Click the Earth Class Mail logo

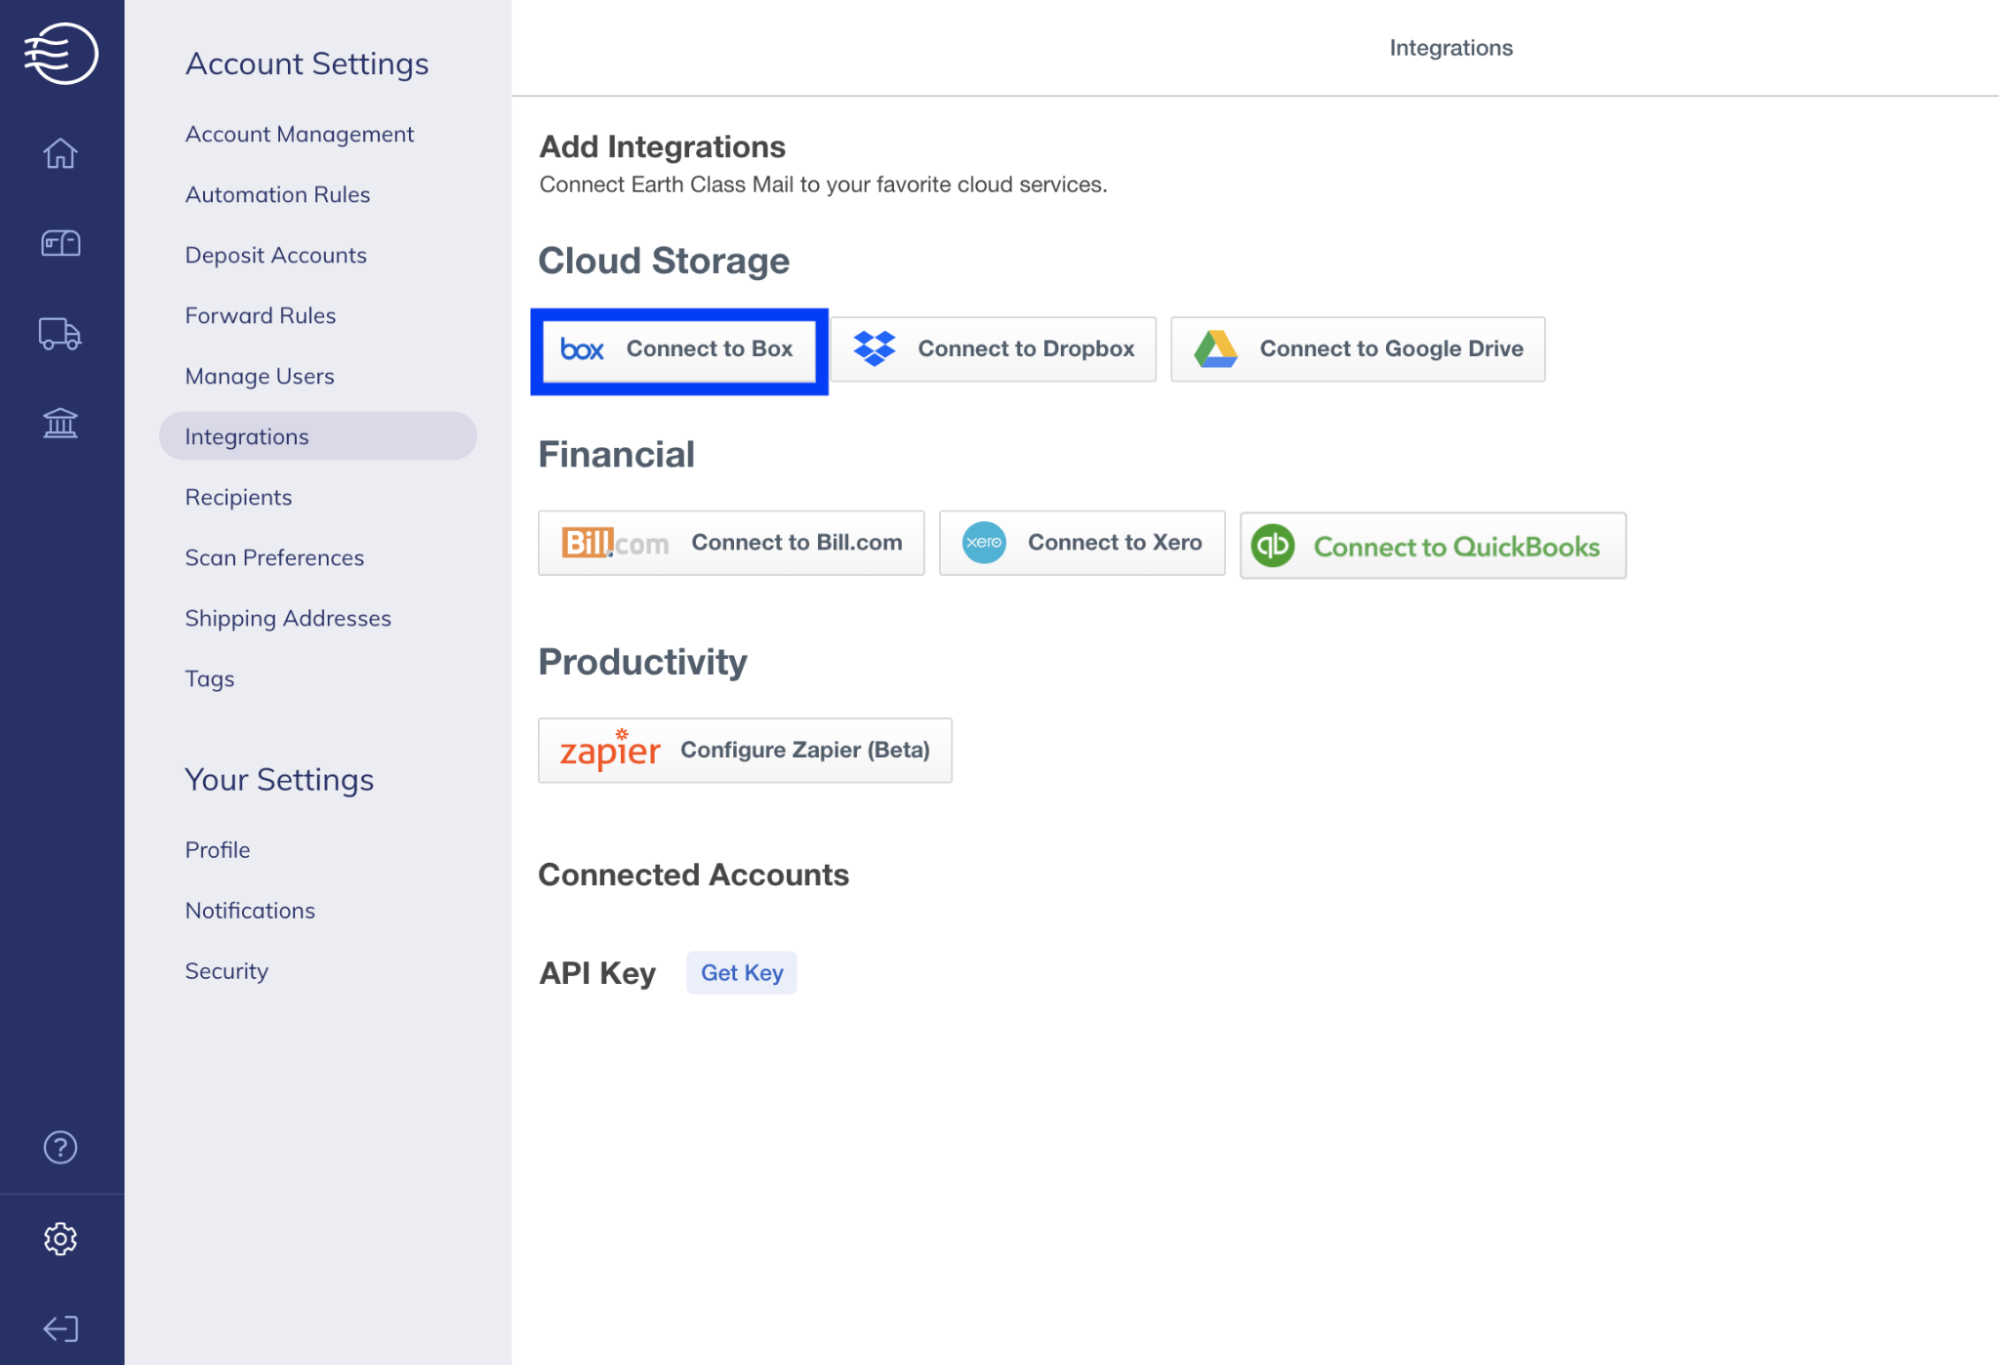tap(61, 53)
